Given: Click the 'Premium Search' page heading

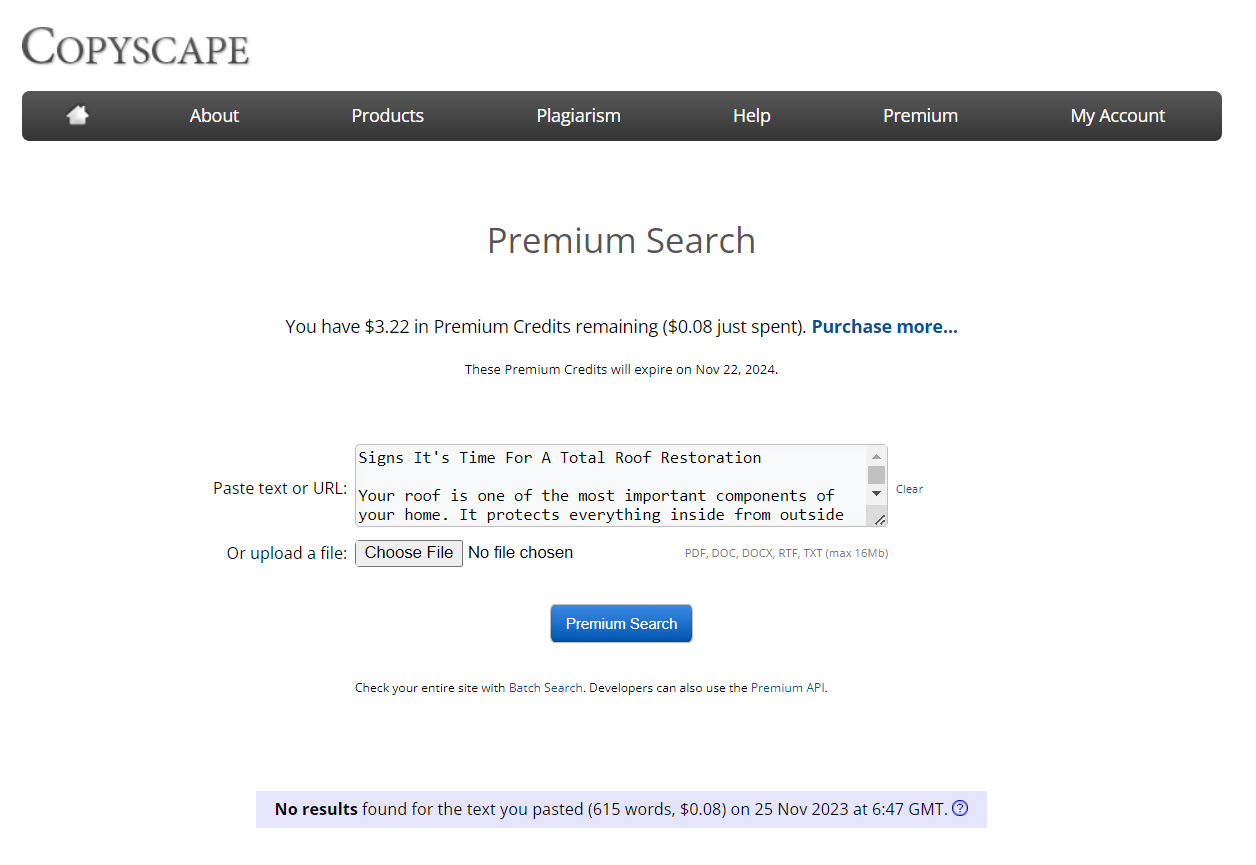Looking at the screenshot, I should coord(621,241).
